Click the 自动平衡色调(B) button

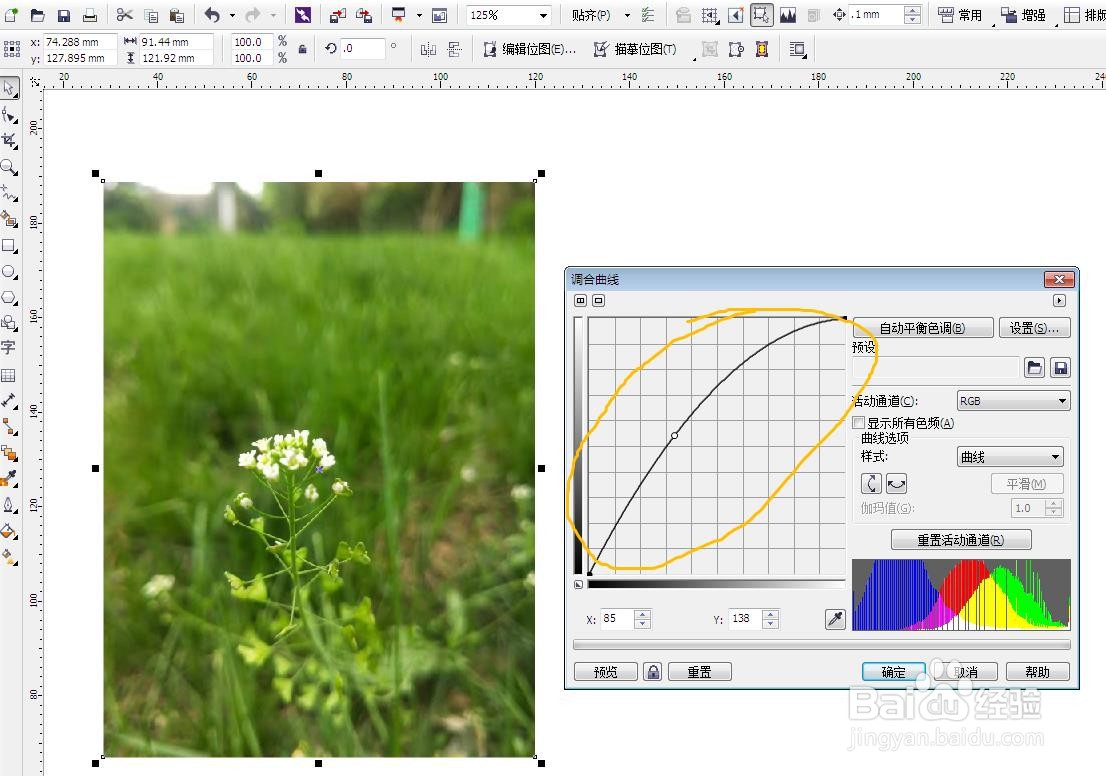pos(923,328)
